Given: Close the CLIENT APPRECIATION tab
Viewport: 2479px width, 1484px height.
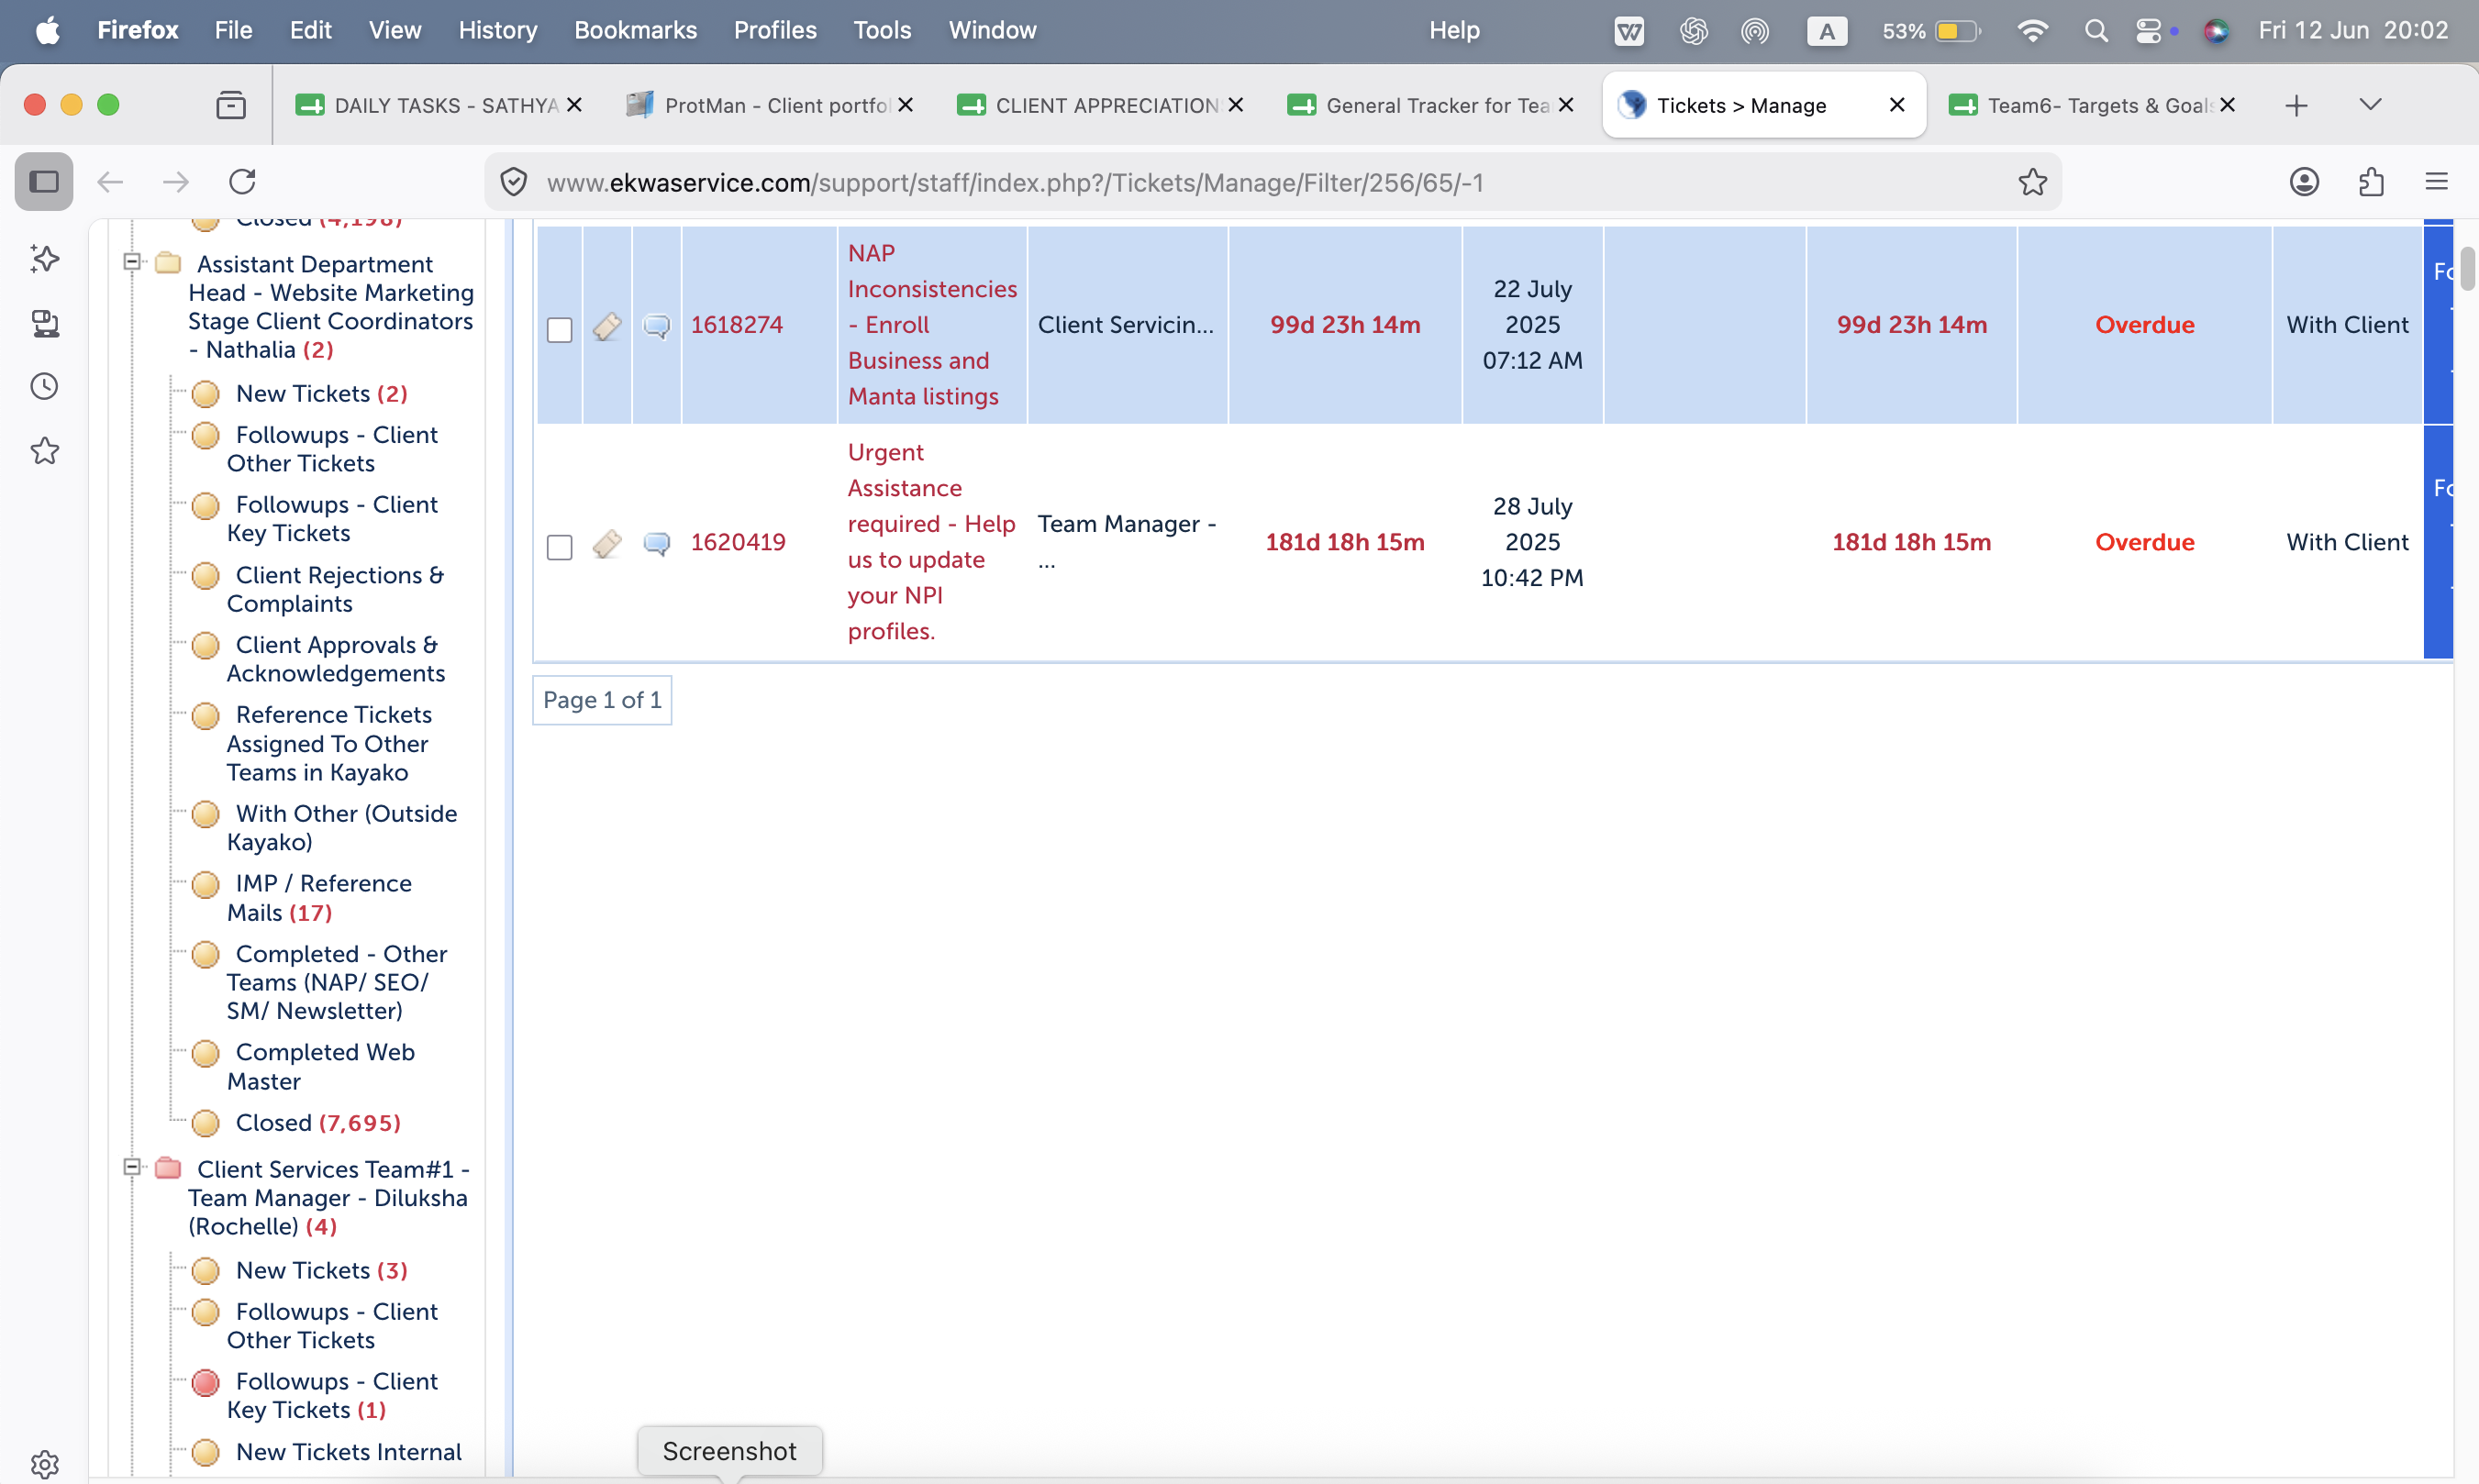Looking at the screenshot, I should 1236,105.
